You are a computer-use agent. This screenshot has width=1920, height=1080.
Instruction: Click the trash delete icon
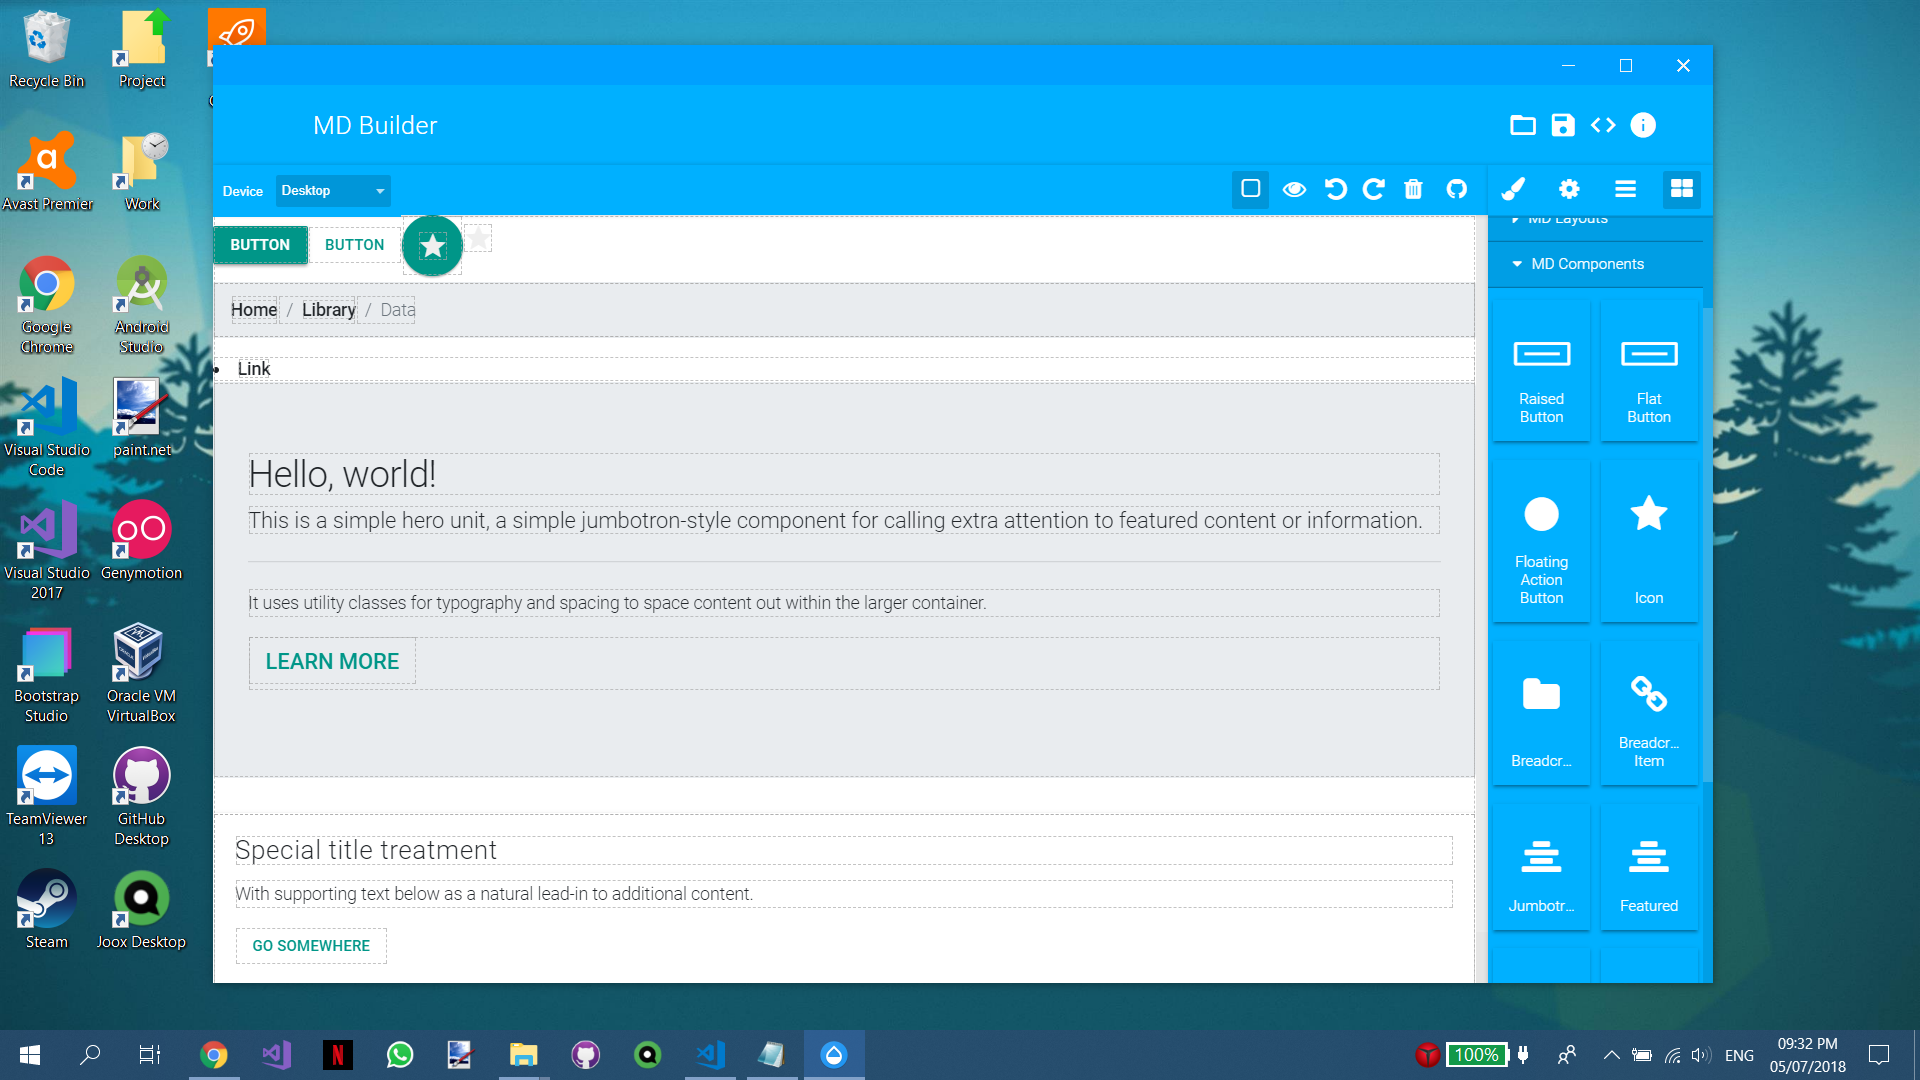tap(1413, 189)
